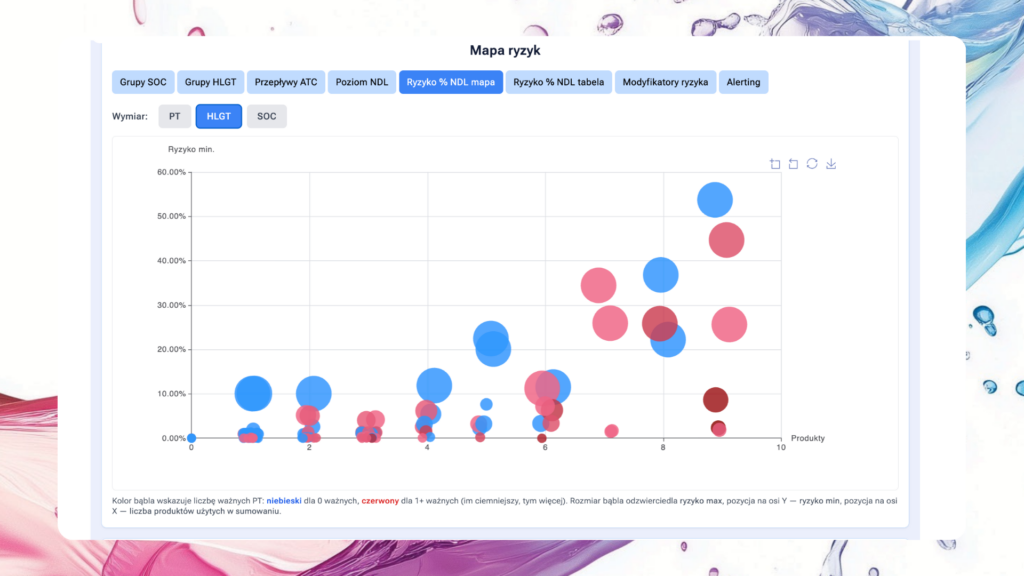Open the Grupy SOC tab

click(143, 82)
